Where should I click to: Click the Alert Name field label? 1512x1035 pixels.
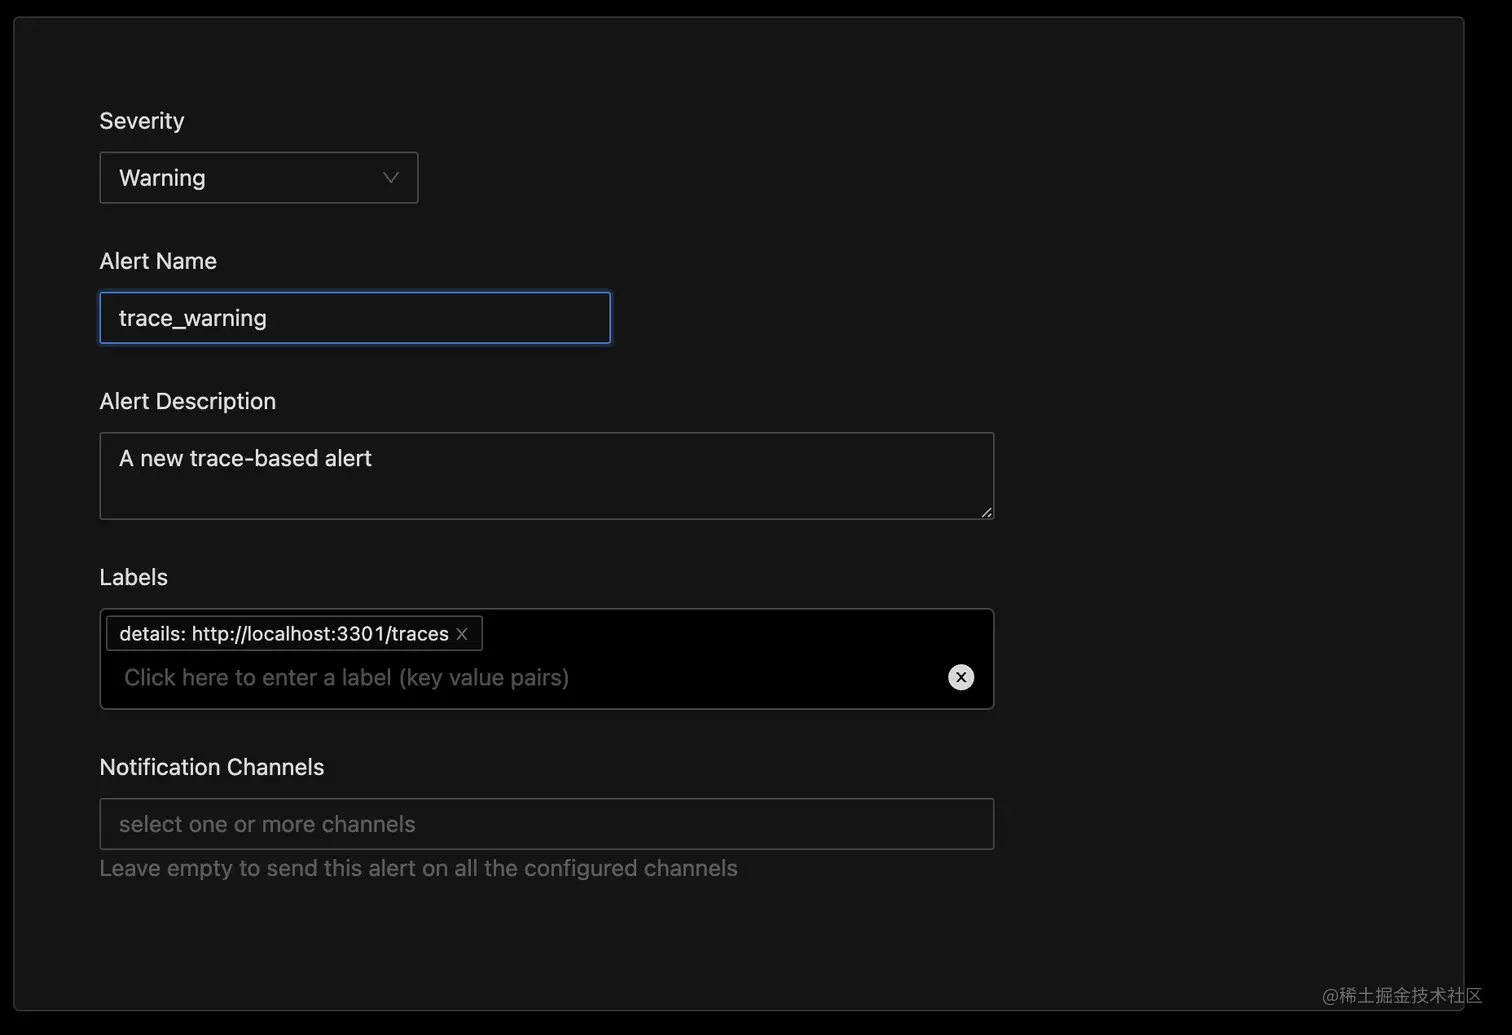[x=158, y=261]
